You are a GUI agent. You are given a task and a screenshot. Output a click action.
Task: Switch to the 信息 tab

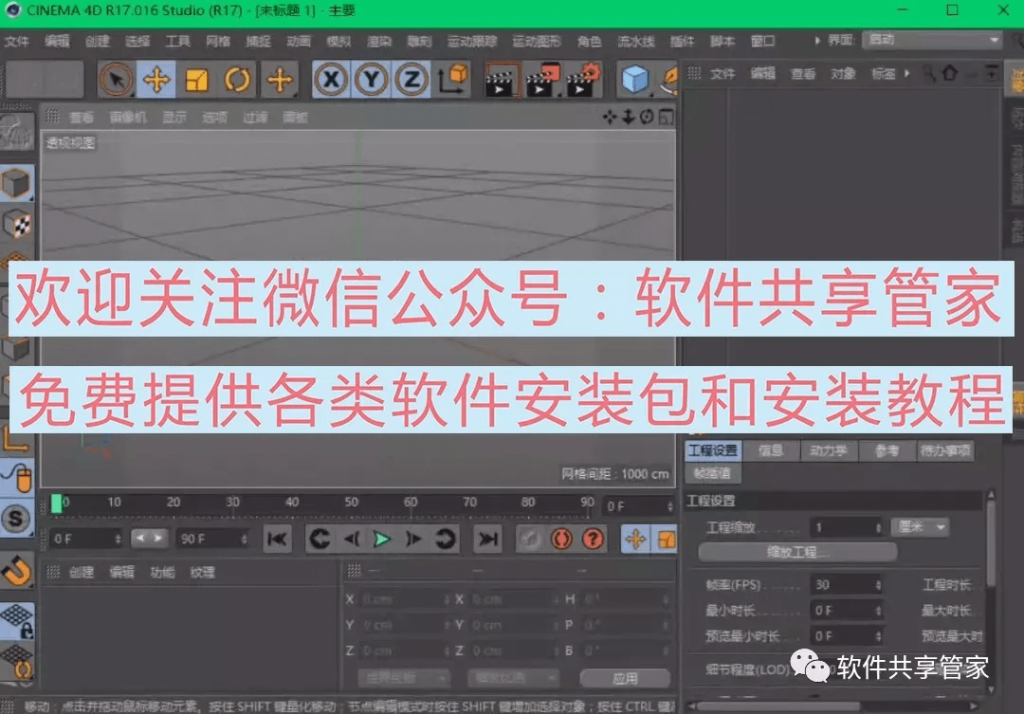tap(771, 450)
